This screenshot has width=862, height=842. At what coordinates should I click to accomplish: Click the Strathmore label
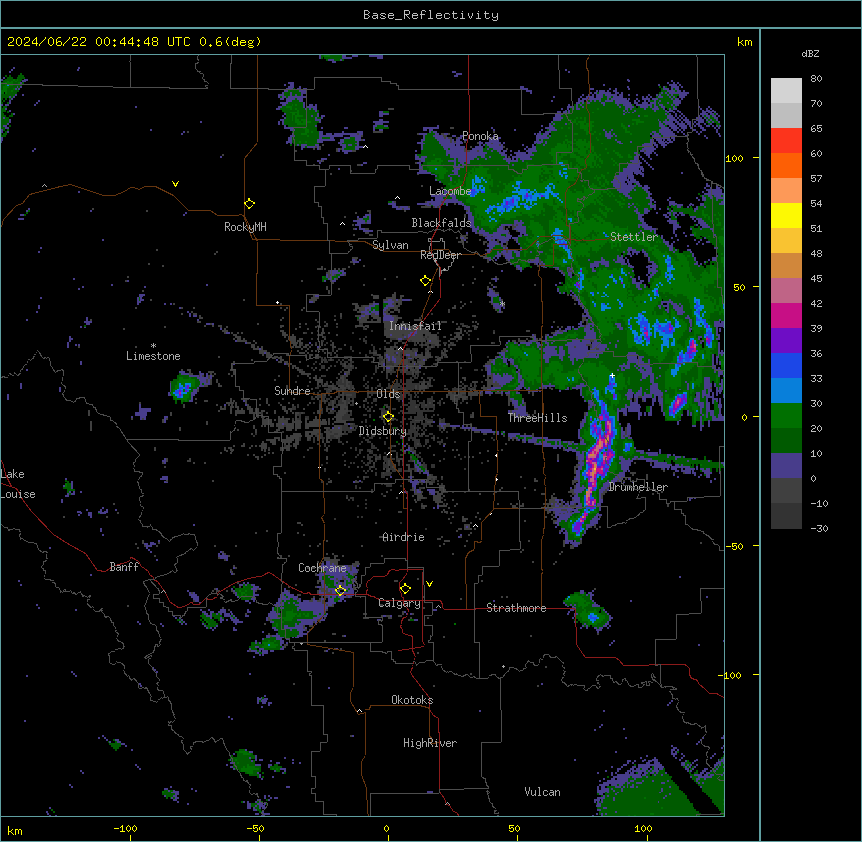tap(516, 608)
